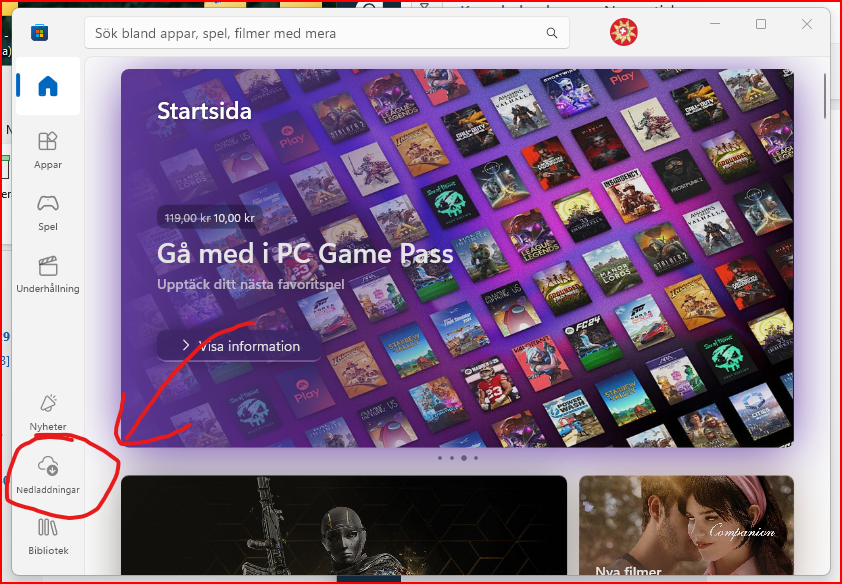This screenshot has height=584, width=842.
Task: Open the Gå med i PC Game Pass banner
Action: (x=457, y=258)
